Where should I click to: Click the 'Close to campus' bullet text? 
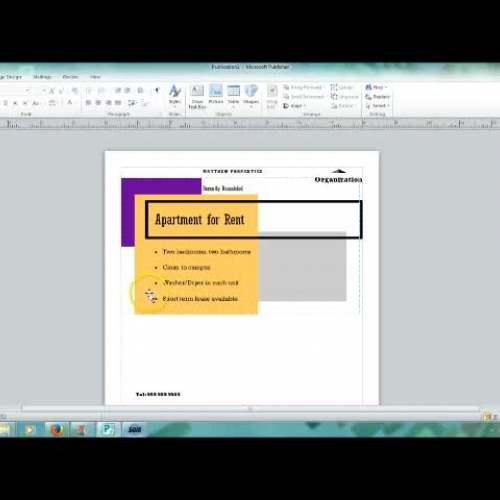point(186,267)
